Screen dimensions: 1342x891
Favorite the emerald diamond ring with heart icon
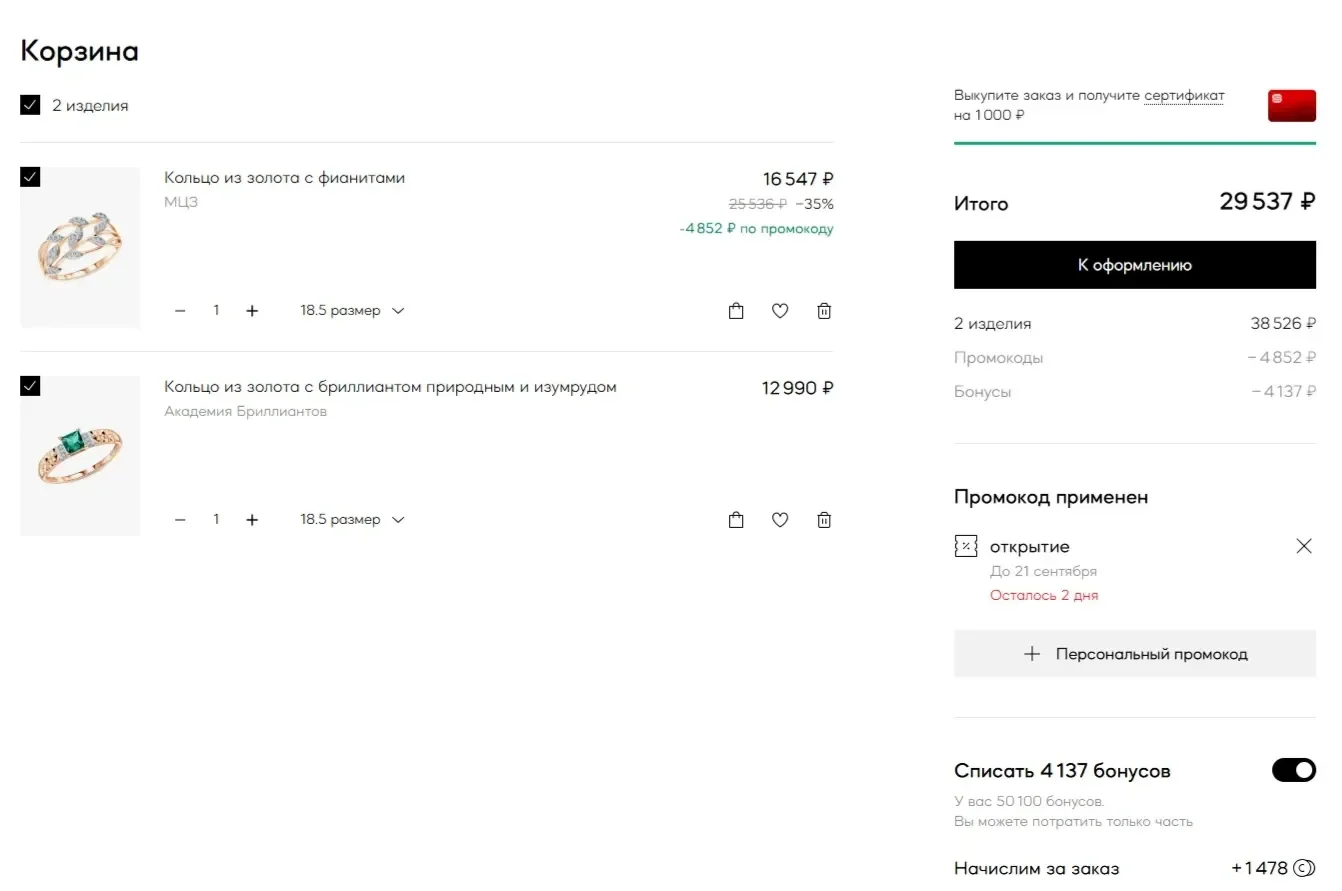click(780, 520)
